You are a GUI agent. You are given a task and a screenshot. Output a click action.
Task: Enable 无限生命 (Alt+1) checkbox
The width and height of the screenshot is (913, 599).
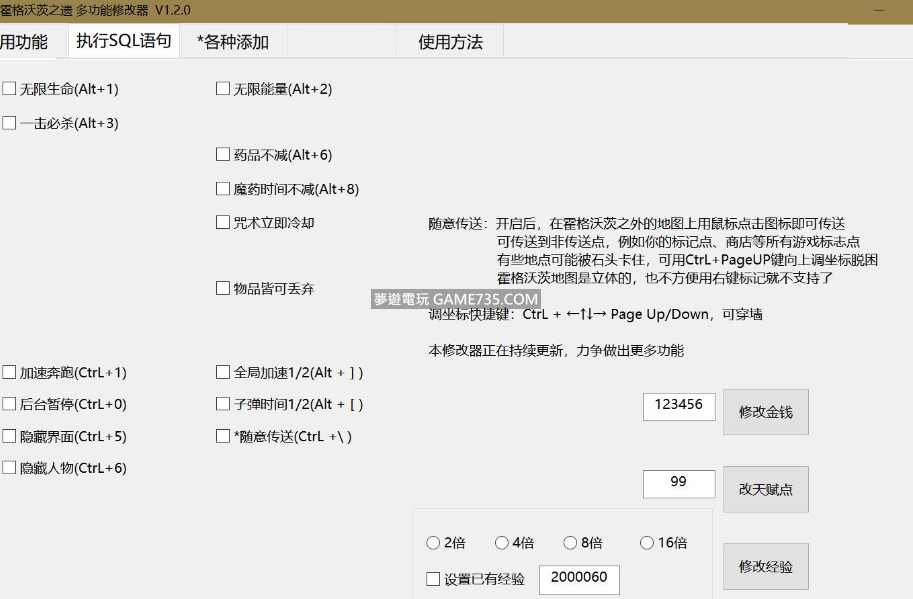tap(10, 89)
